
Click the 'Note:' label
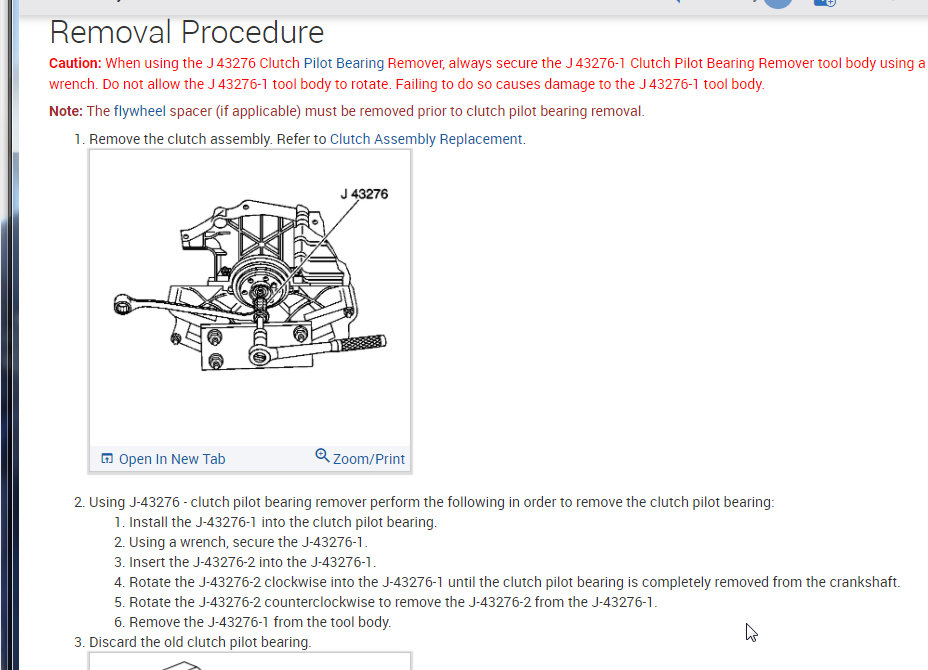[x=66, y=111]
